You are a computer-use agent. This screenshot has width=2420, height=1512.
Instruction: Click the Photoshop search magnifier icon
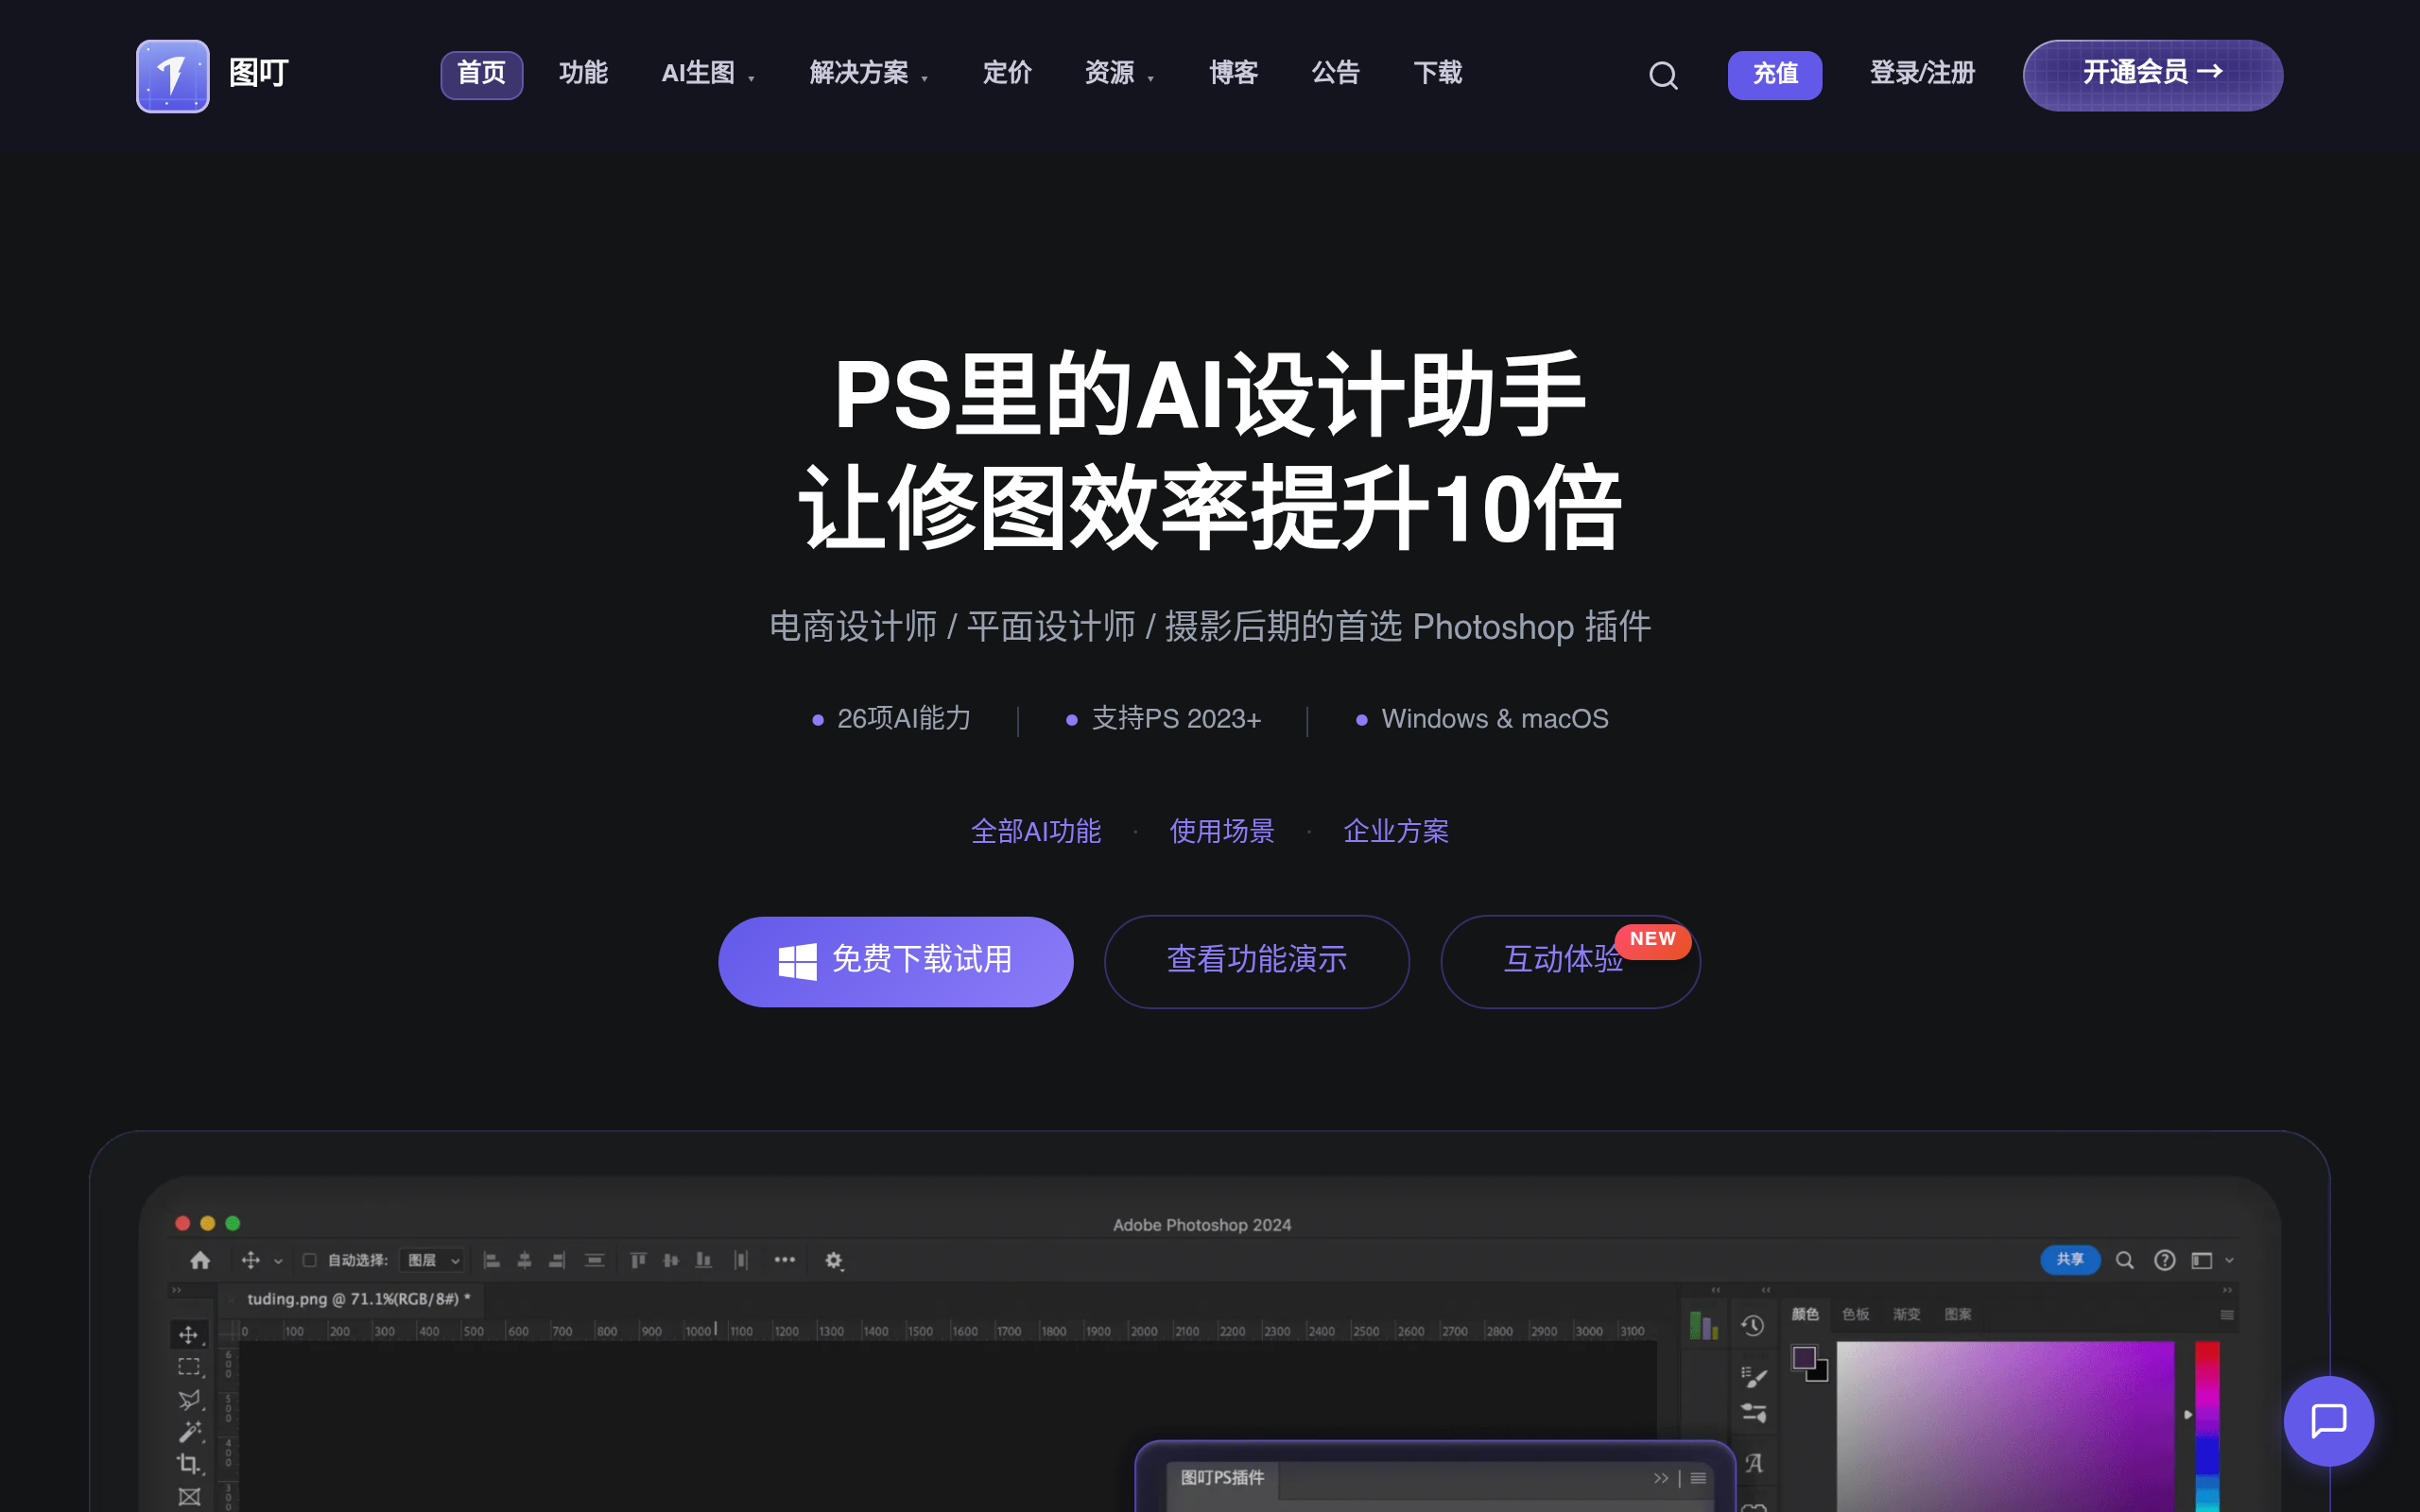(2125, 1260)
